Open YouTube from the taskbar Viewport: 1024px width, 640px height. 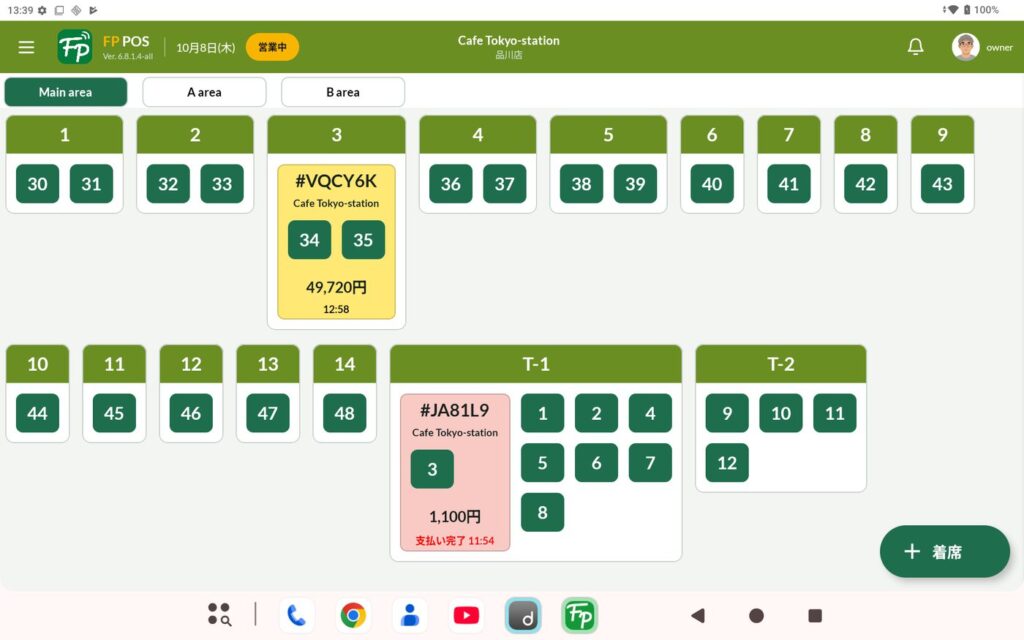pos(466,615)
